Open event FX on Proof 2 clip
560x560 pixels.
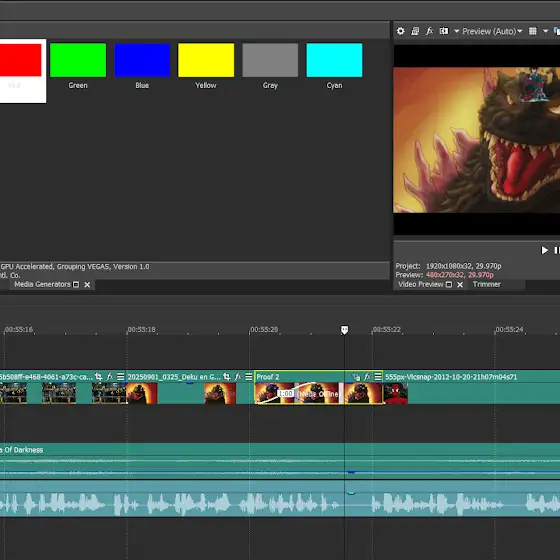tap(367, 376)
